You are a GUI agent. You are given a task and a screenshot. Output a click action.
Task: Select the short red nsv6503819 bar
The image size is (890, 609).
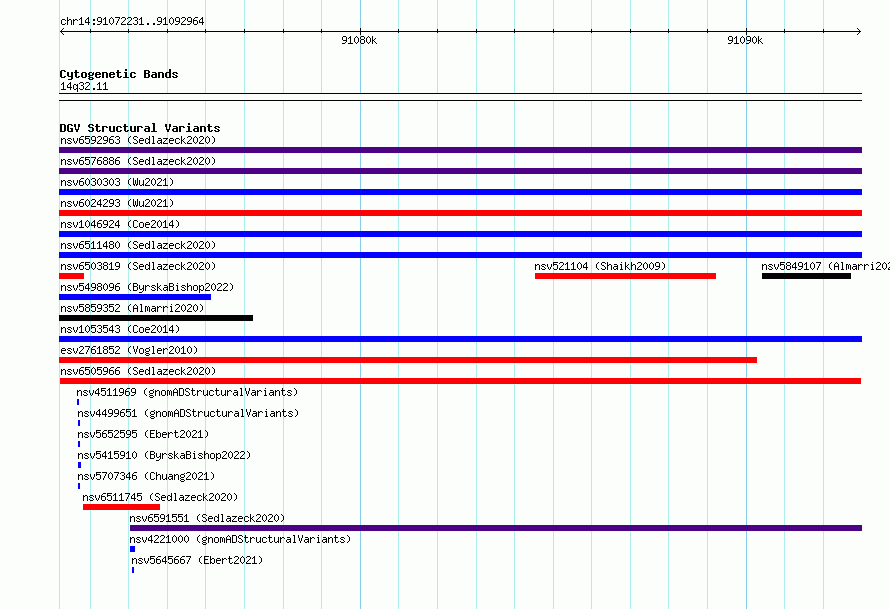click(72, 276)
